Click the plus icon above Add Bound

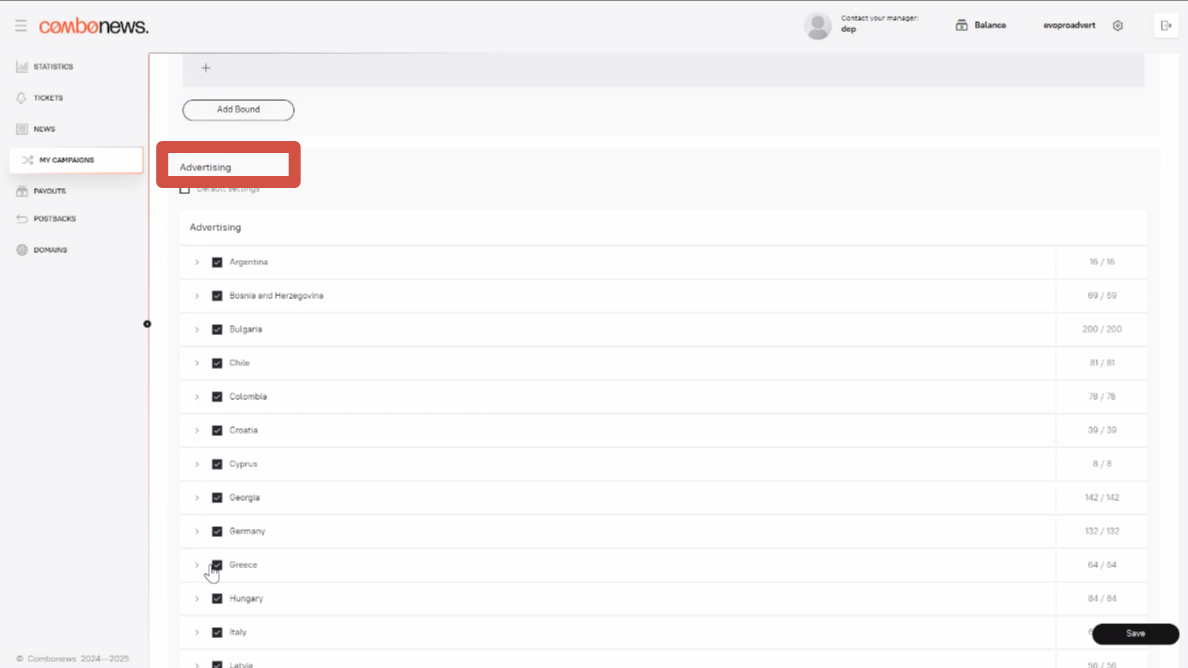[x=206, y=68]
